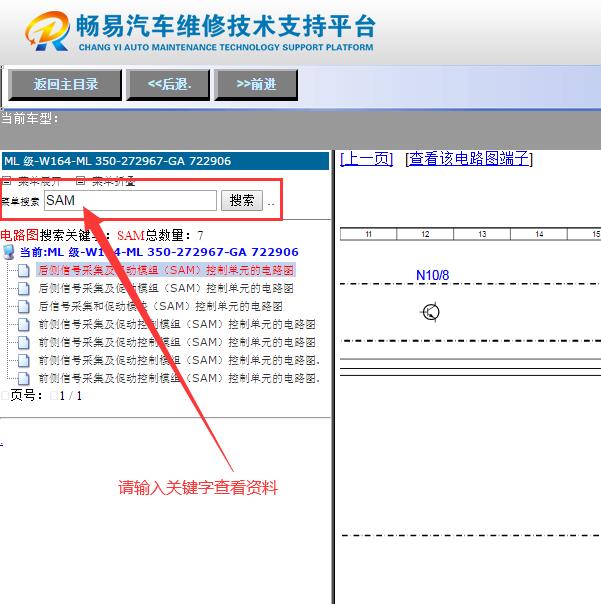Click document icon of the highlighted red row
Image resolution: width=601 pixels, height=604 pixels.
[24, 270]
